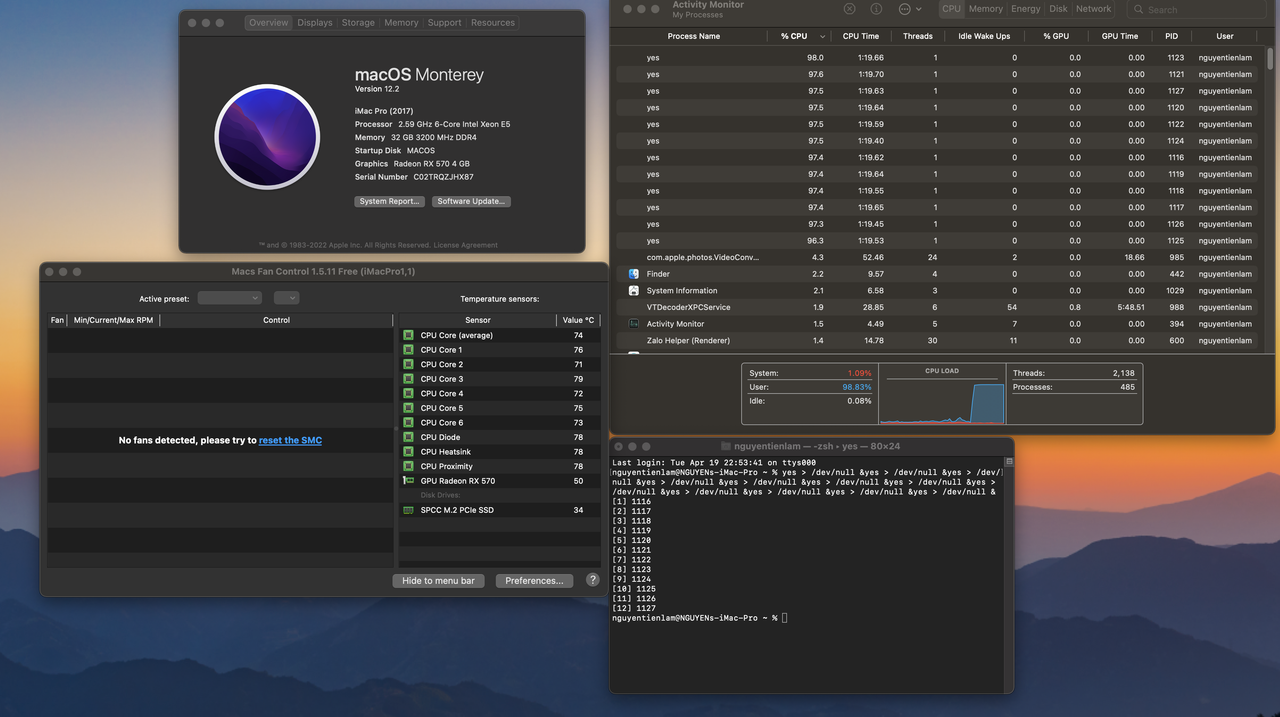The width and height of the screenshot is (1280, 717).
Task: Click the Software Update... button
Action: tap(472, 201)
